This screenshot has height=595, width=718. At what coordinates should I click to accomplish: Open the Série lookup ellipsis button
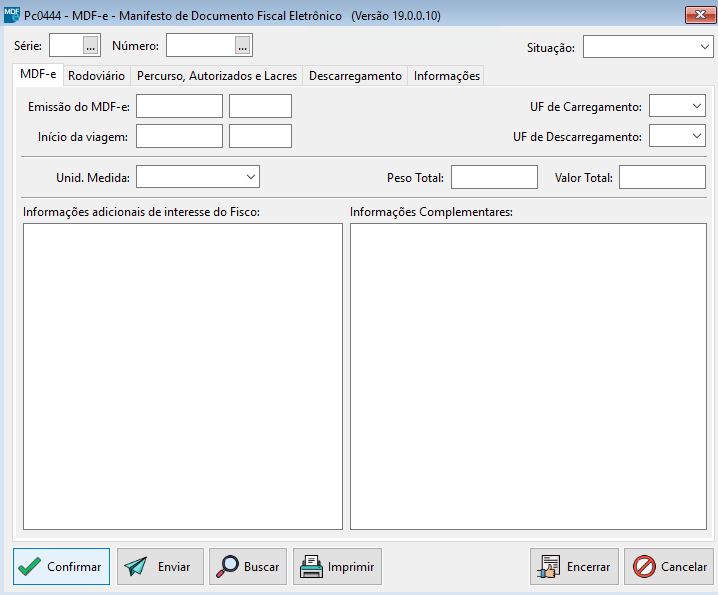(x=91, y=45)
